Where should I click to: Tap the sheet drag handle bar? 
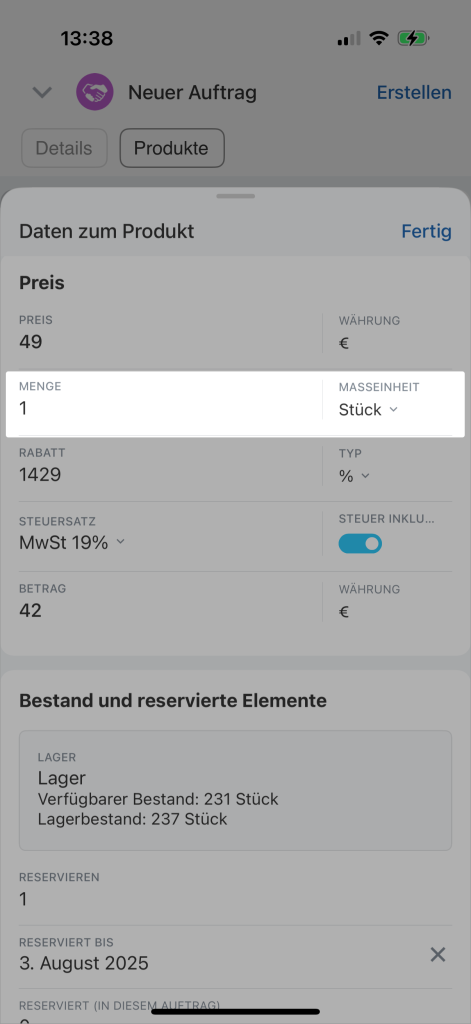tap(236, 195)
